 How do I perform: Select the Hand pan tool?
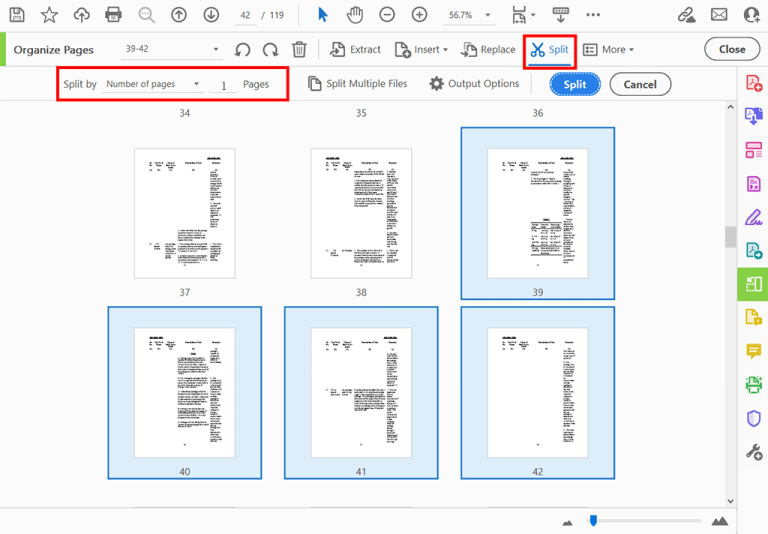point(355,15)
